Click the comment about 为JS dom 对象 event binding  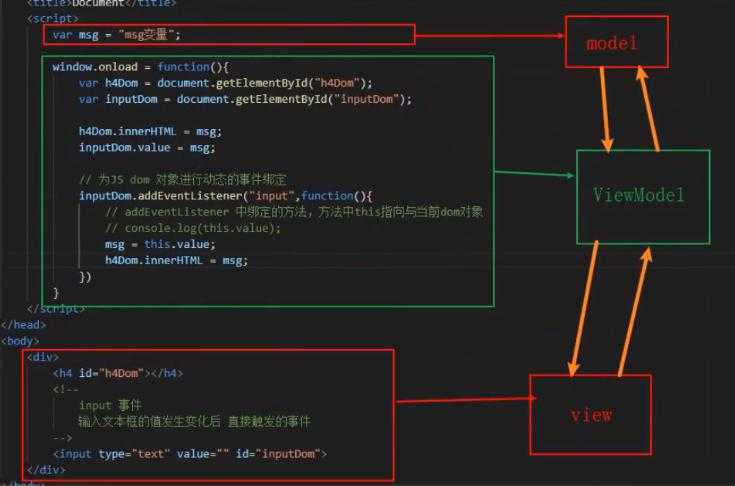click(x=183, y=179)
